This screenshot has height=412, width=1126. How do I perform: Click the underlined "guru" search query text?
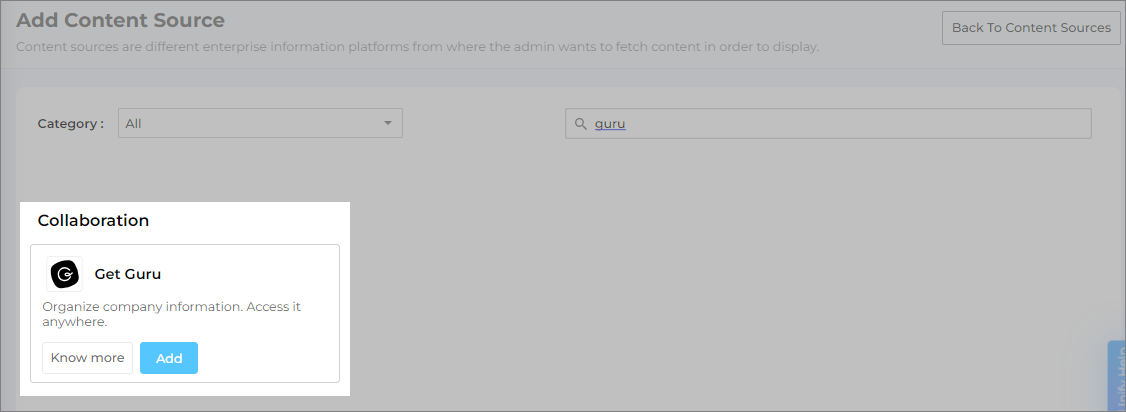click(x=610, y=124)
